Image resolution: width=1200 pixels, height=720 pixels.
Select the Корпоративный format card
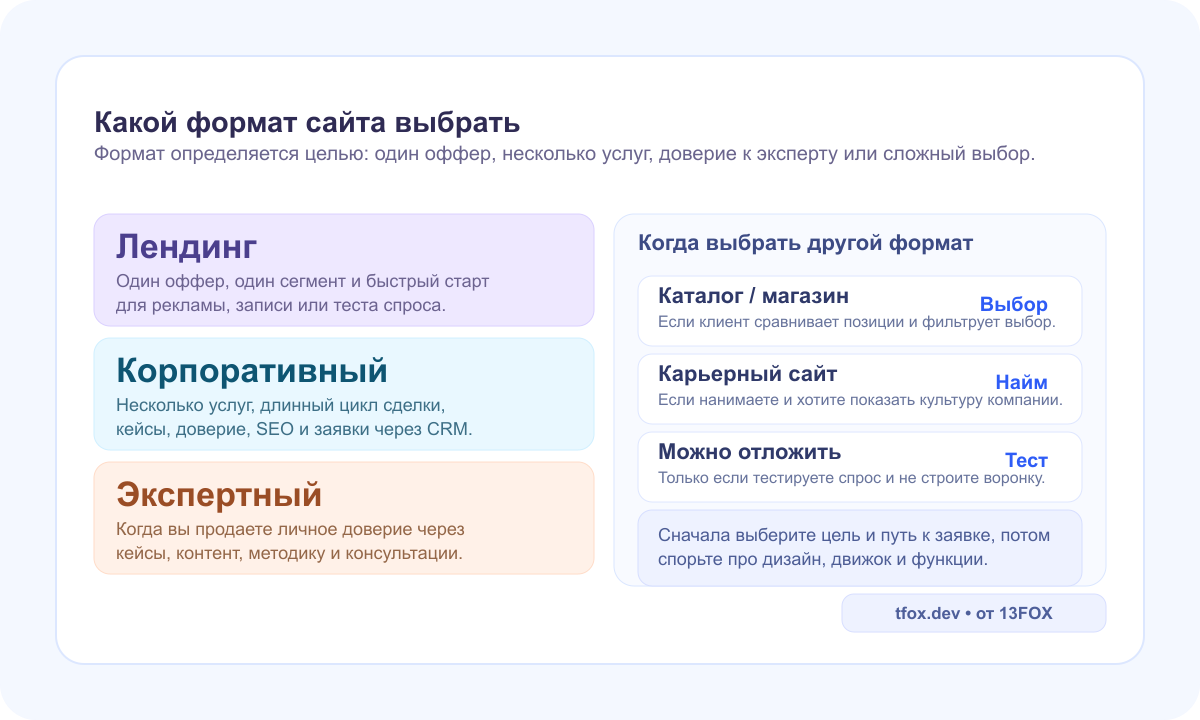coord(344,393)
